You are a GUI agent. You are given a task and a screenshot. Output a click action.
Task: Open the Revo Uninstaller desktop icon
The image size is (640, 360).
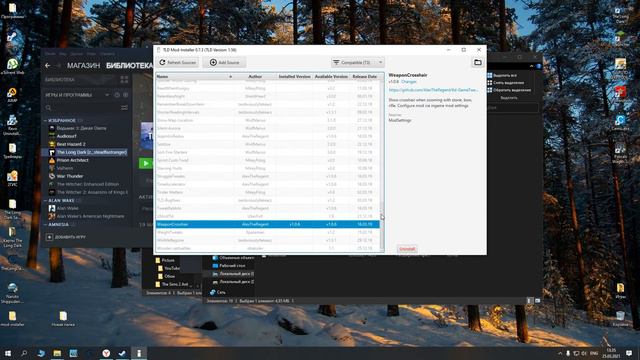tap(12, 124)
